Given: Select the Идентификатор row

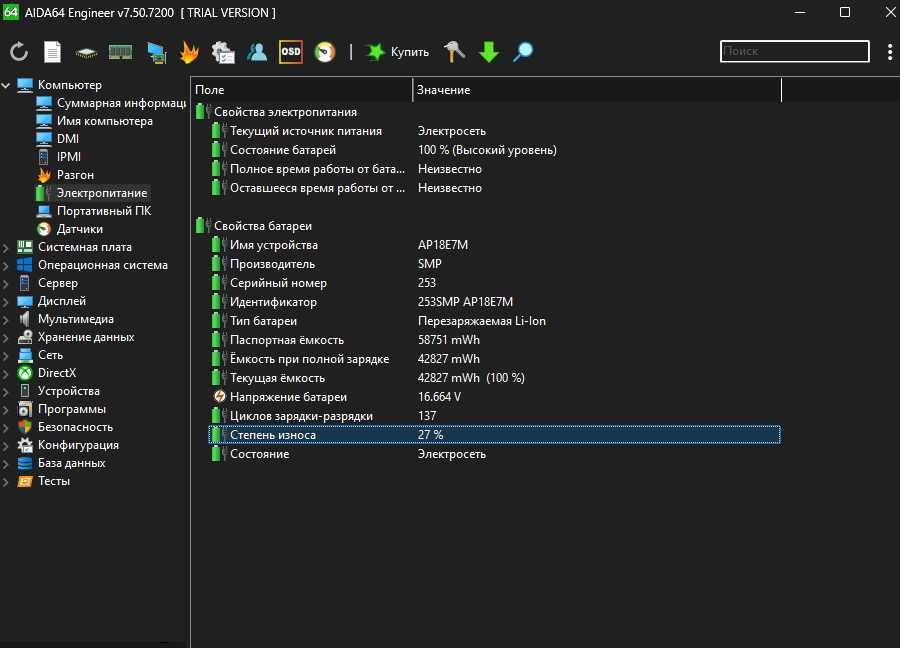Looking at the screenshot, I should [494, 301].
